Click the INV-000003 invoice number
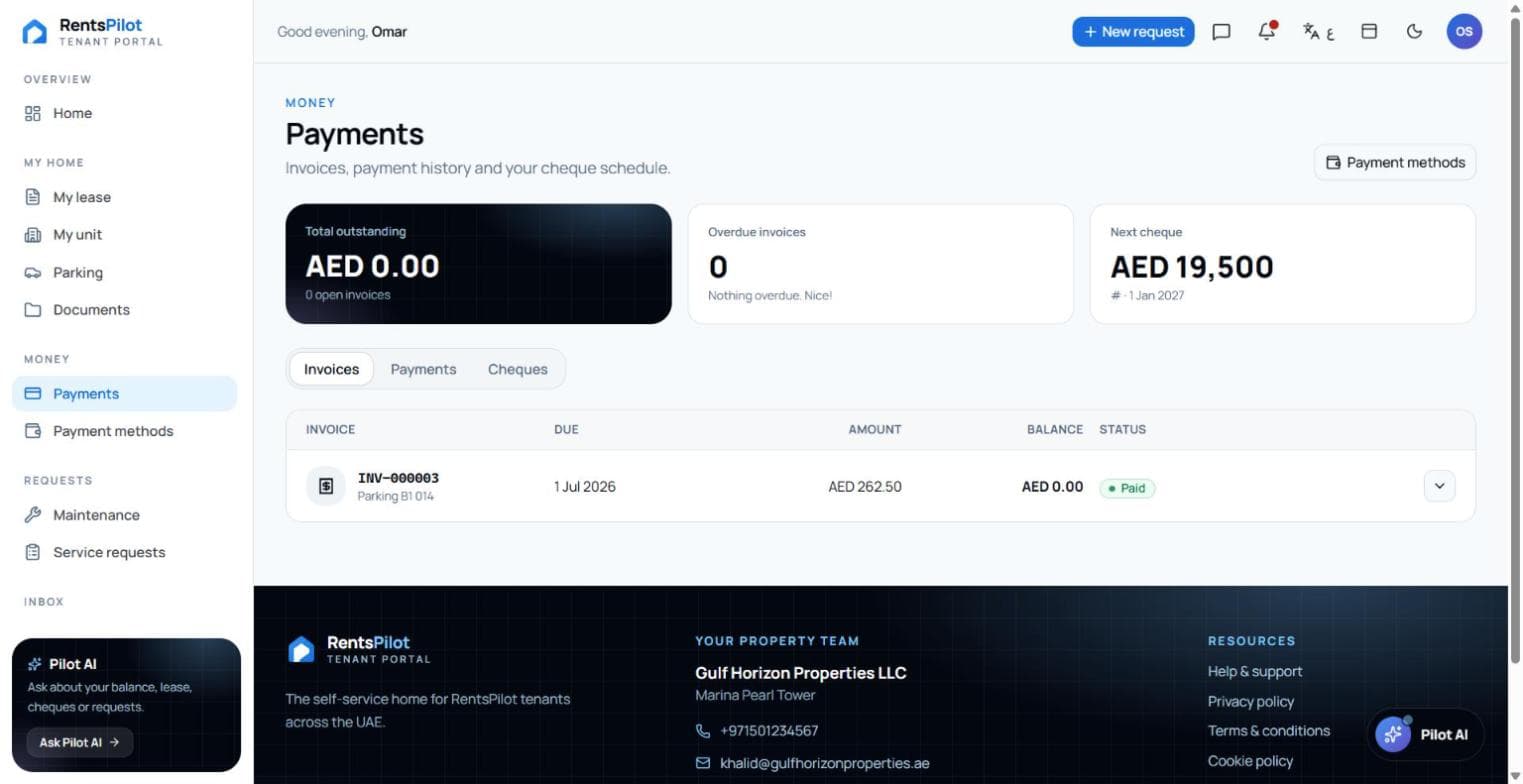 tap(398, 478)
